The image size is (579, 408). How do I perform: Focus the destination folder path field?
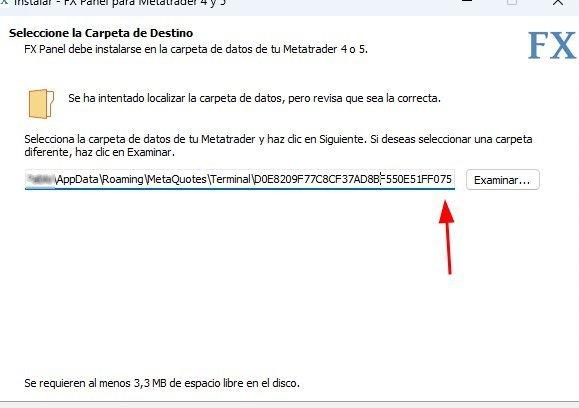tap(240, 179)
